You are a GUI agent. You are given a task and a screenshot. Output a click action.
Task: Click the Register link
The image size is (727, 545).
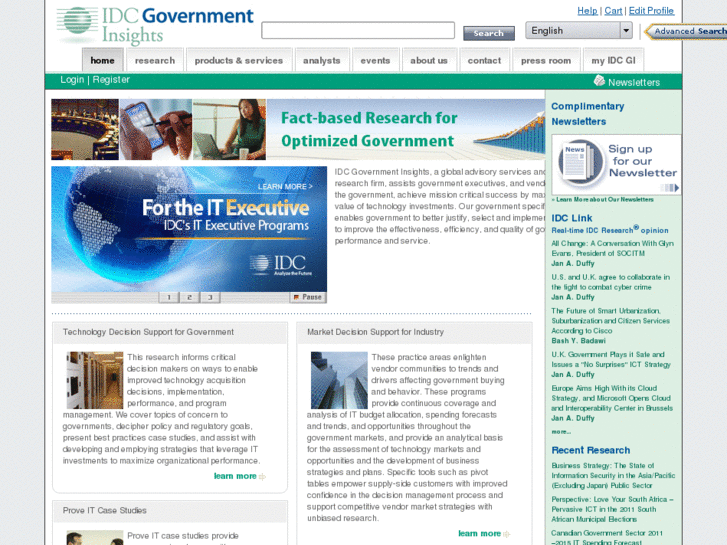111,79
